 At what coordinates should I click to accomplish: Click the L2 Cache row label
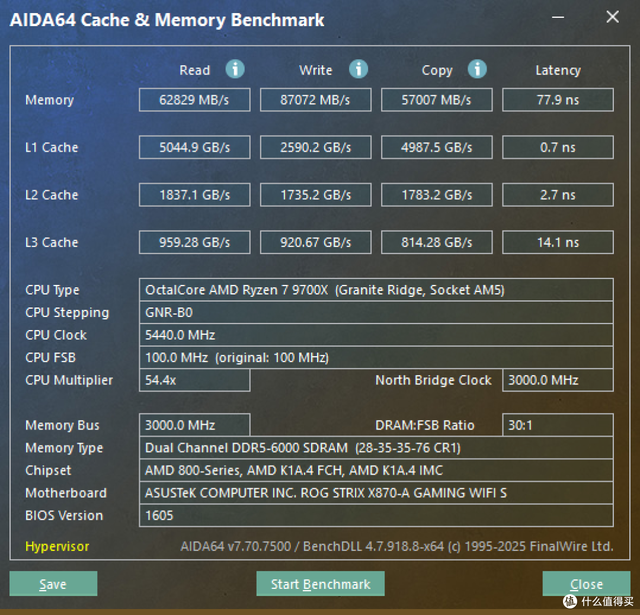[x=51, y=195]
